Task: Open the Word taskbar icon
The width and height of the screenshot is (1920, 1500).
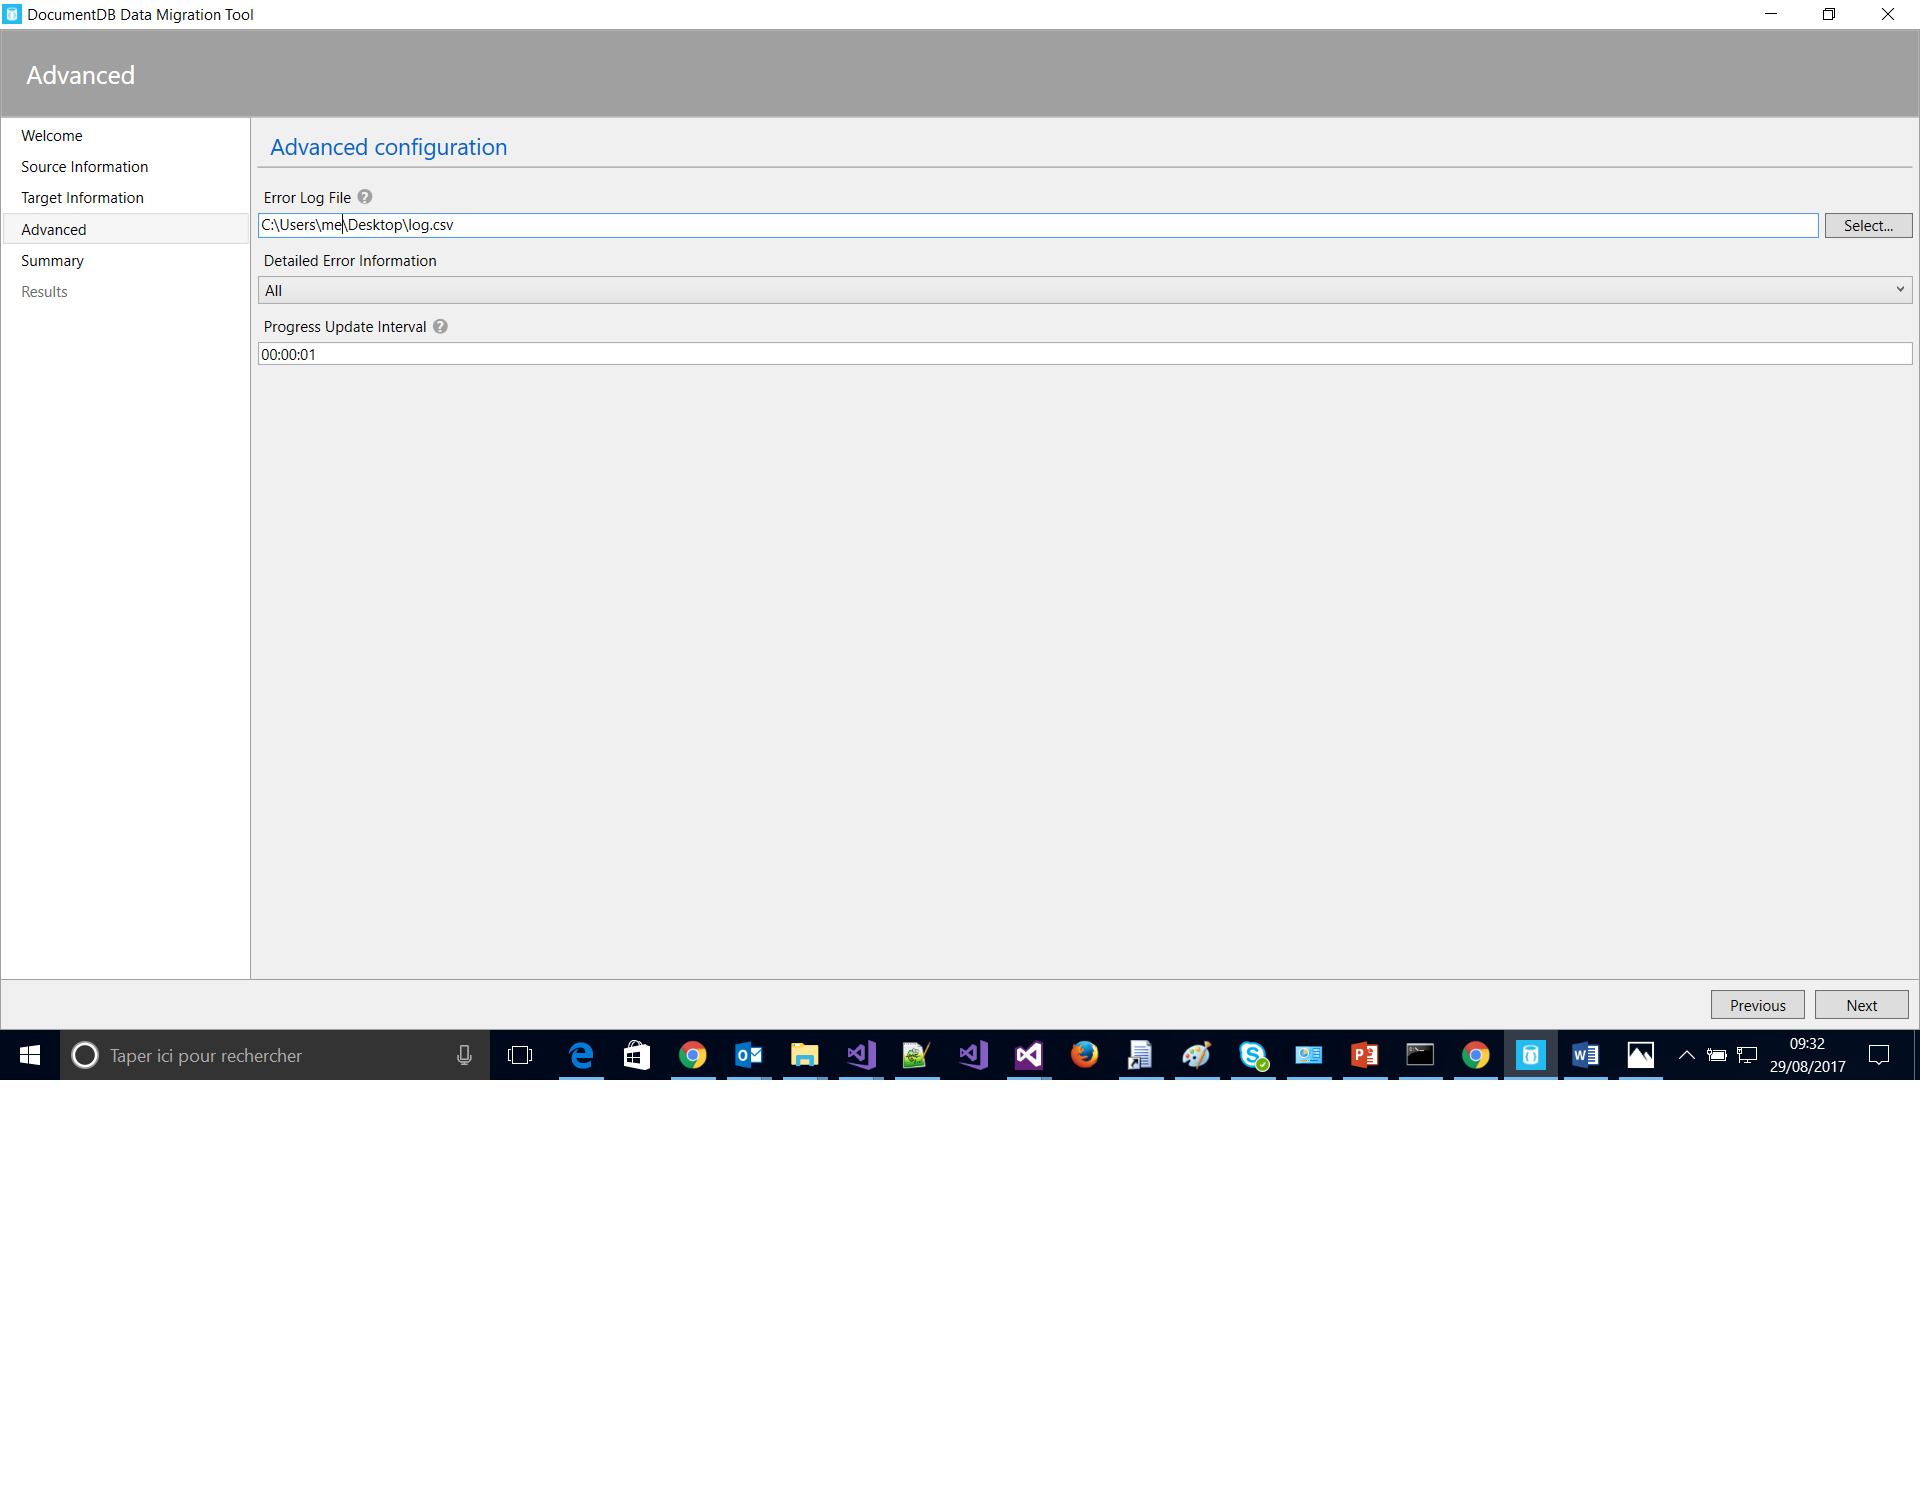Action: tap(1585, 1055)
